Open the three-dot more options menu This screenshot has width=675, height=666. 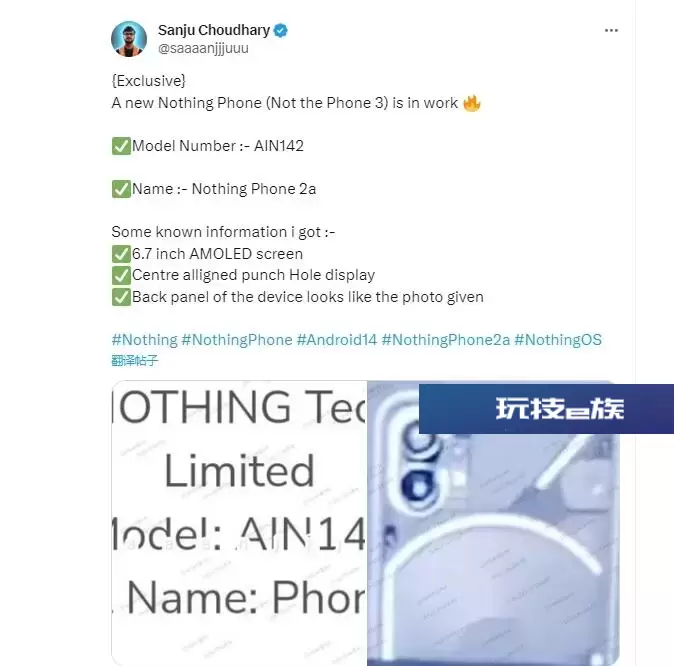(611, 30)
